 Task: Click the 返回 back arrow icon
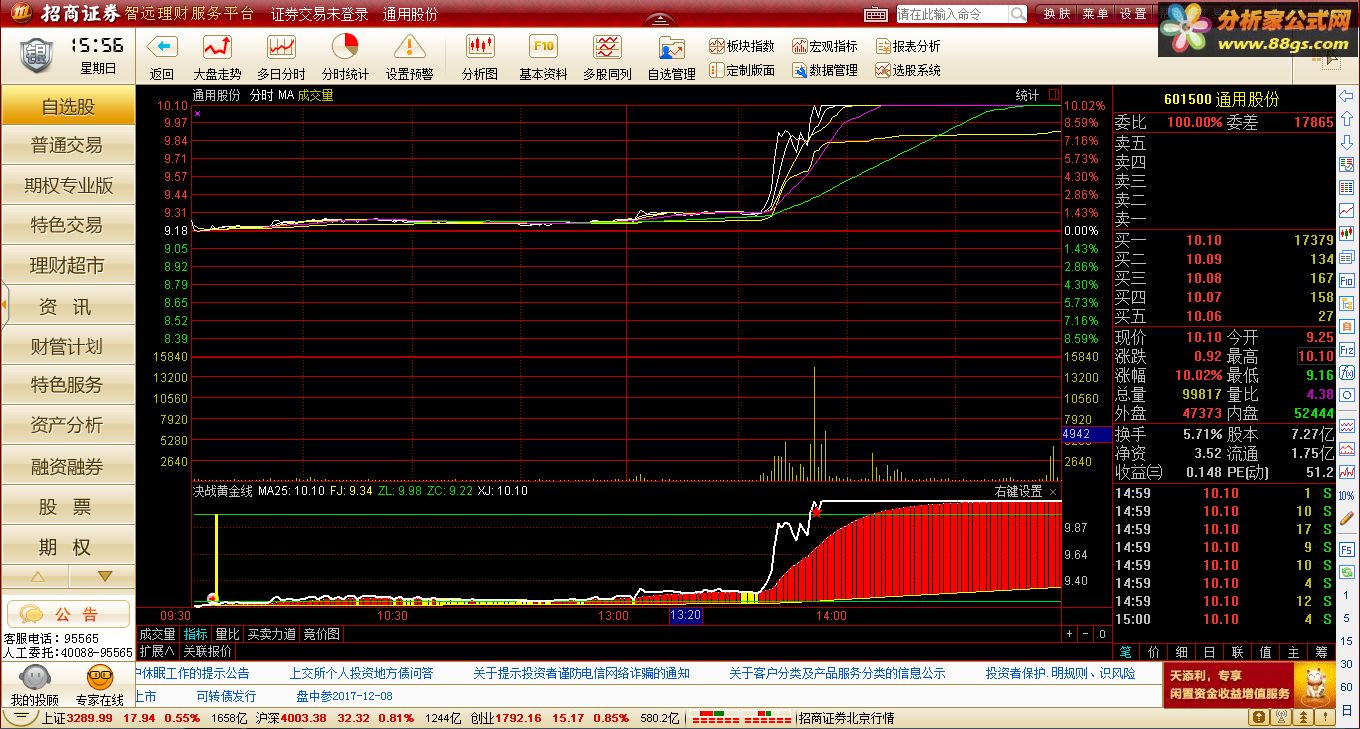click(x=161, y=47)
